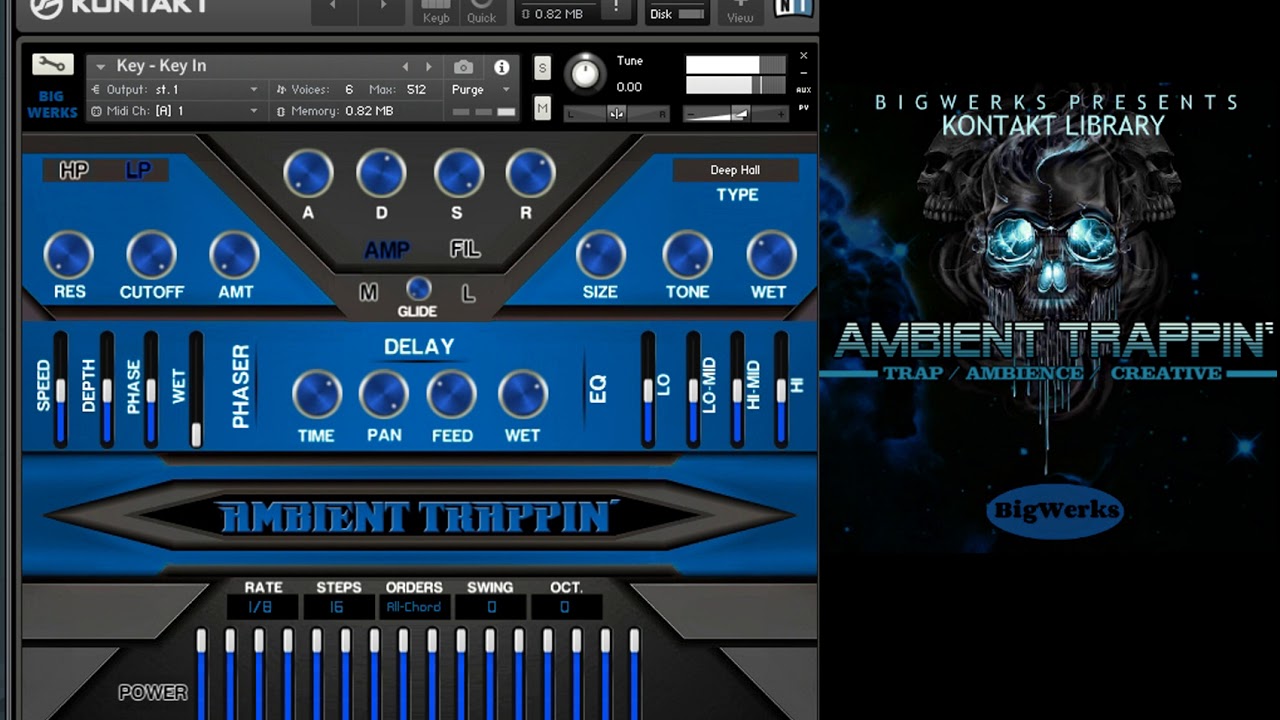Screen dimensions: 1280x720
Task: Toggle the L glide mode
Action: click(x=467, y=293)
